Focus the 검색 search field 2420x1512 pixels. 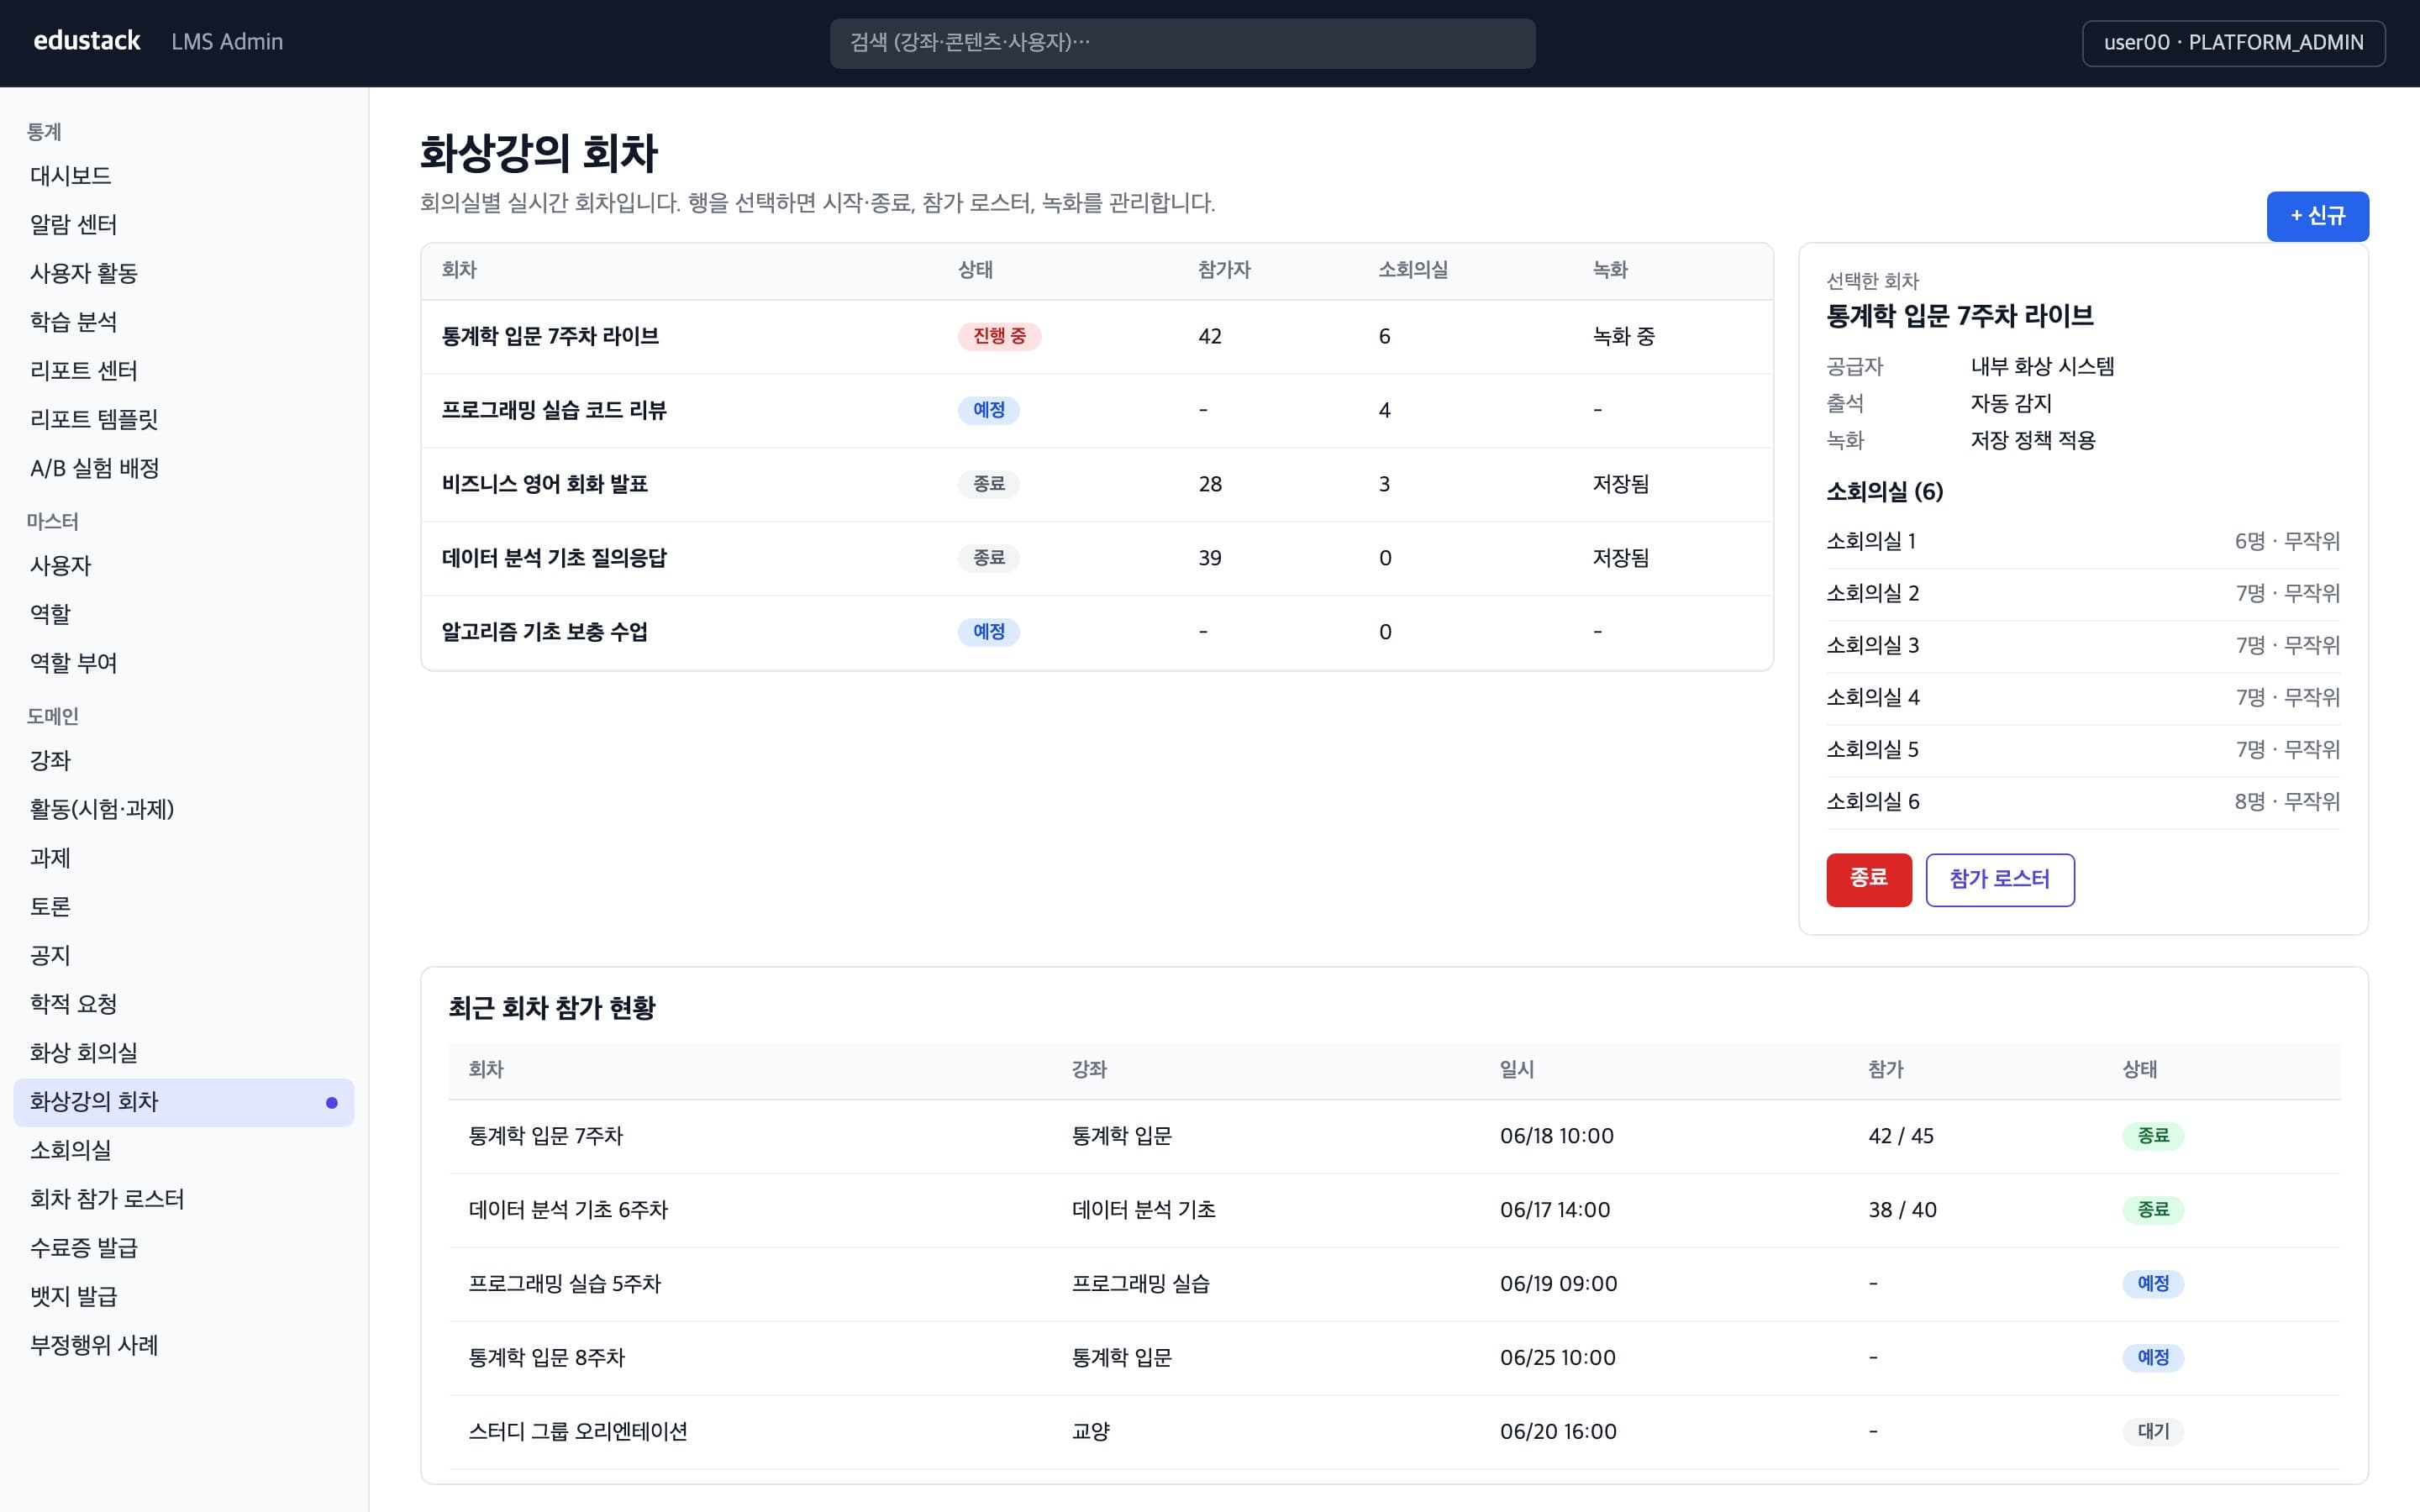pos(1182,43)
